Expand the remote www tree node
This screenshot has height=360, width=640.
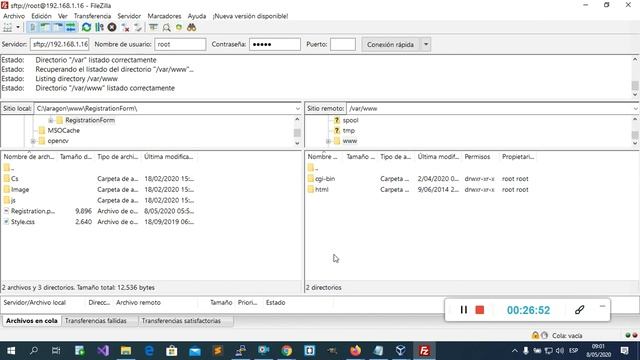(x=329, y=141)
